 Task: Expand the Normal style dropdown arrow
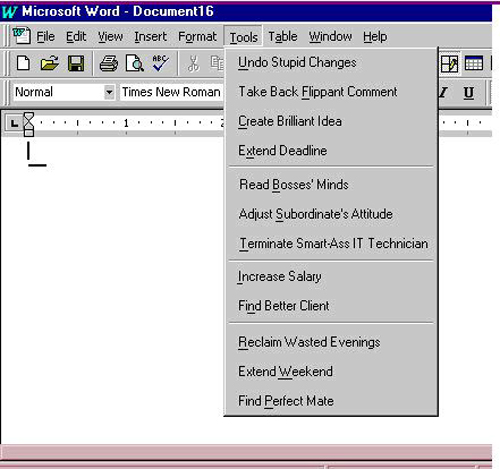[109, 92]
